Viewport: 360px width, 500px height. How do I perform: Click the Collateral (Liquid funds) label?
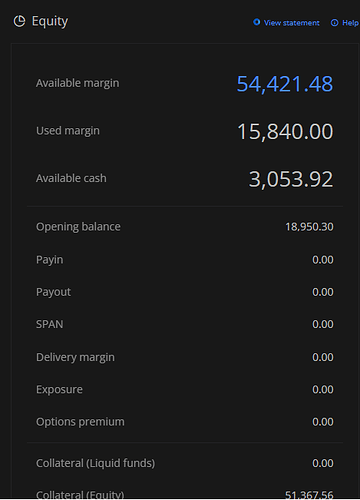pos(95,463)
